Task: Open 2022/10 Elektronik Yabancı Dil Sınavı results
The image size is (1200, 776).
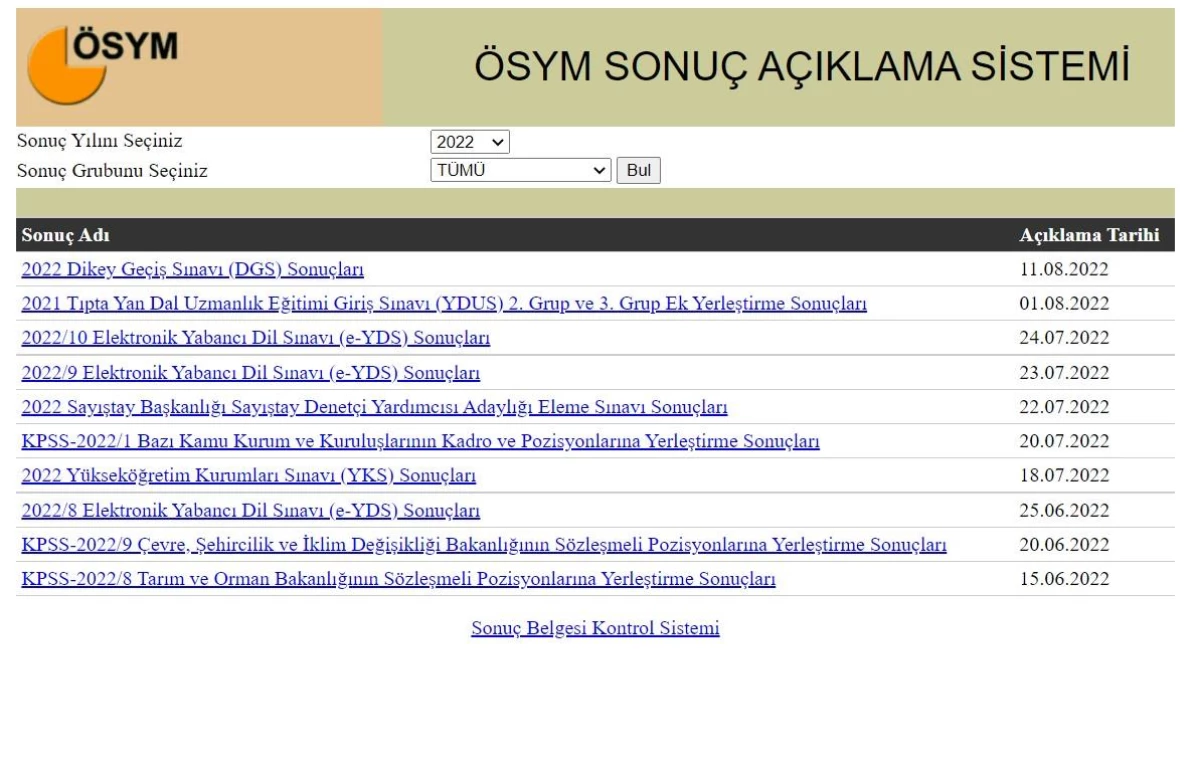Action: (255, 338)
